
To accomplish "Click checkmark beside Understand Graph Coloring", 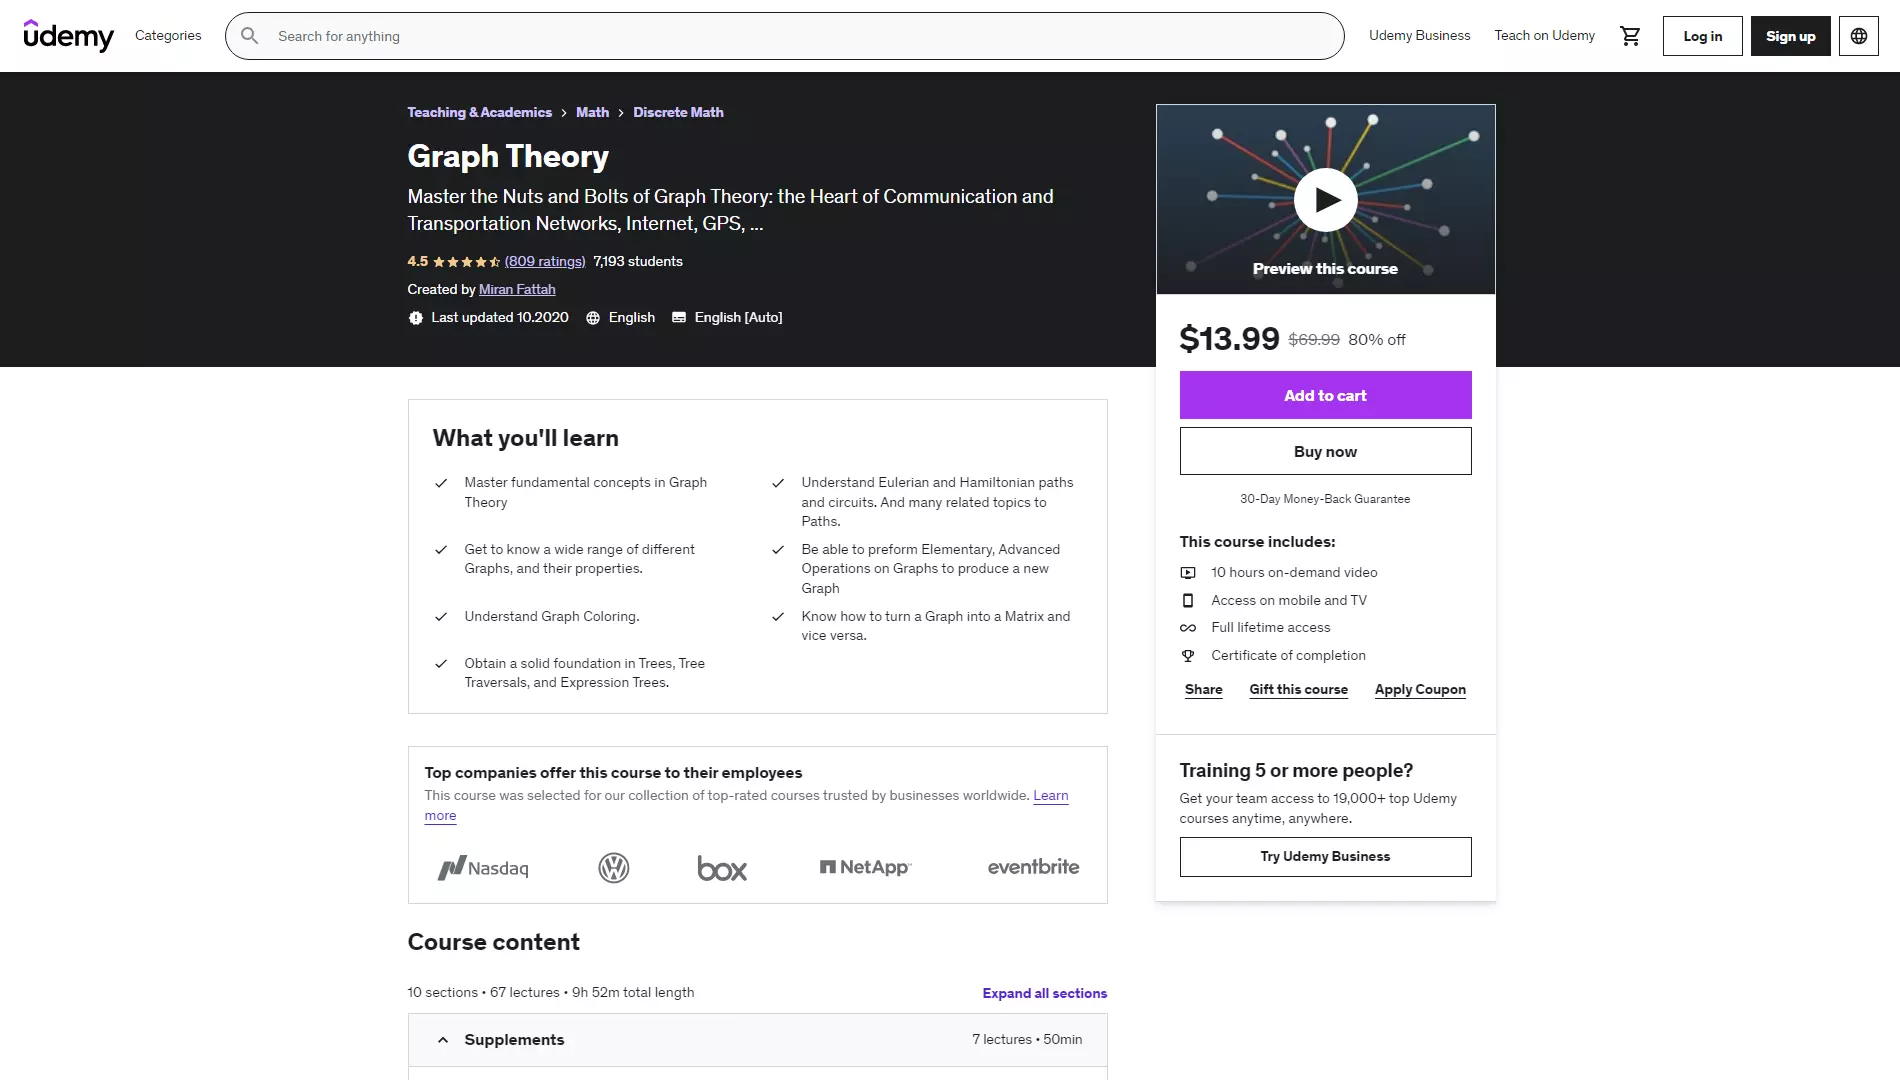I will coord(441,617).
